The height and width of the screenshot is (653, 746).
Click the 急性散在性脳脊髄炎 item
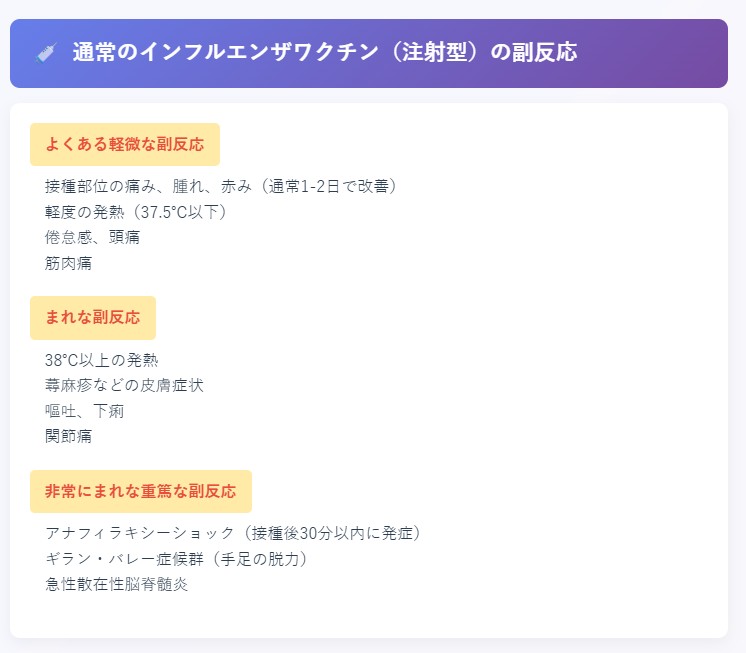click(x=117, y=584)
